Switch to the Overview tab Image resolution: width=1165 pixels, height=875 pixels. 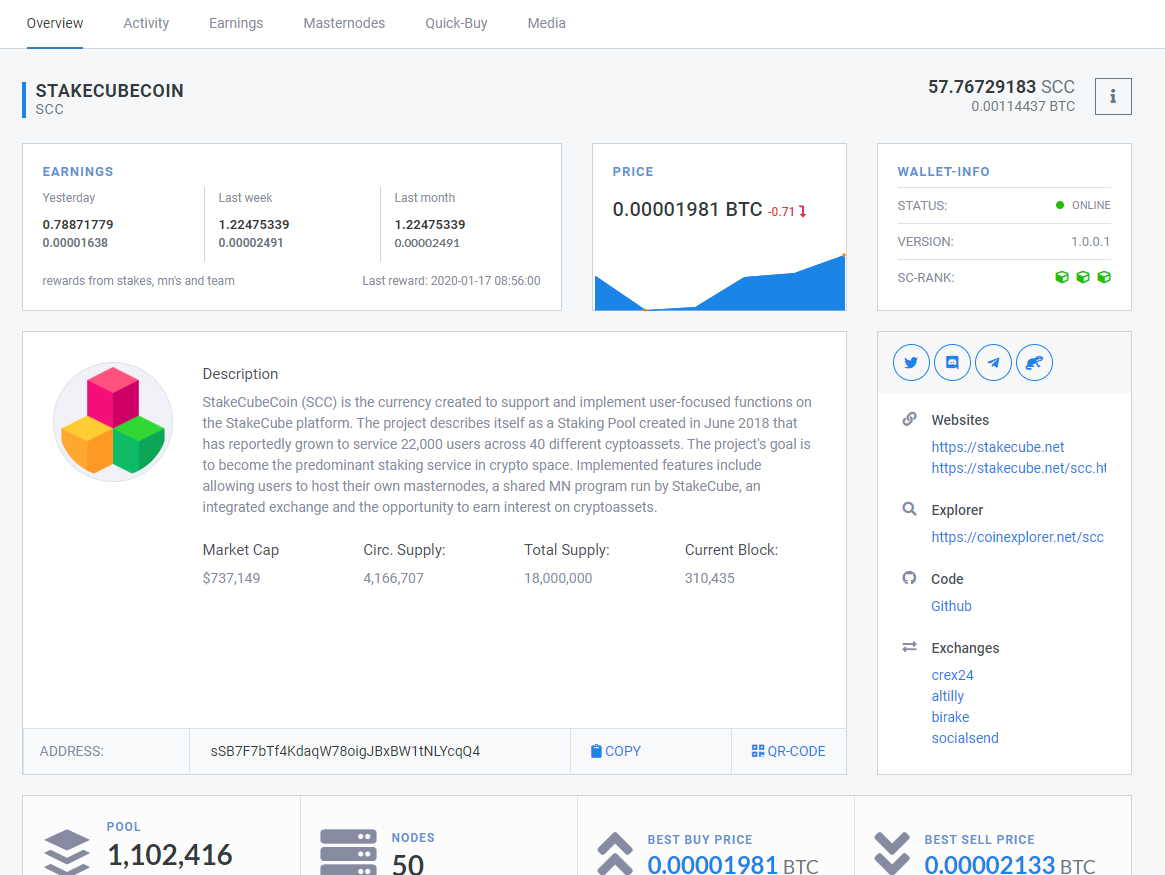55,23
